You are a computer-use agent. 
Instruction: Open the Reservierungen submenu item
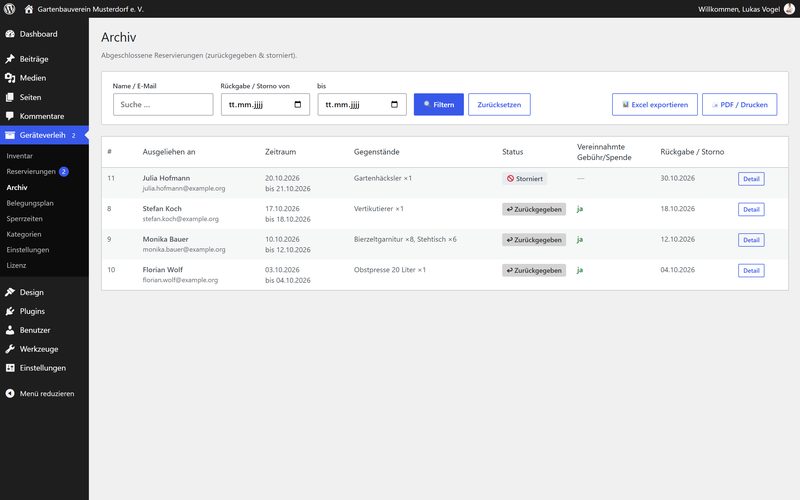31,171
